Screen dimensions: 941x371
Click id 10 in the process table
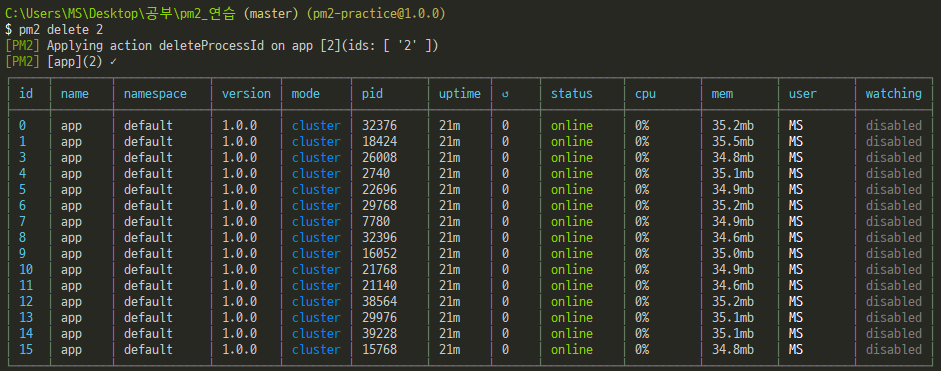point(26,270)
